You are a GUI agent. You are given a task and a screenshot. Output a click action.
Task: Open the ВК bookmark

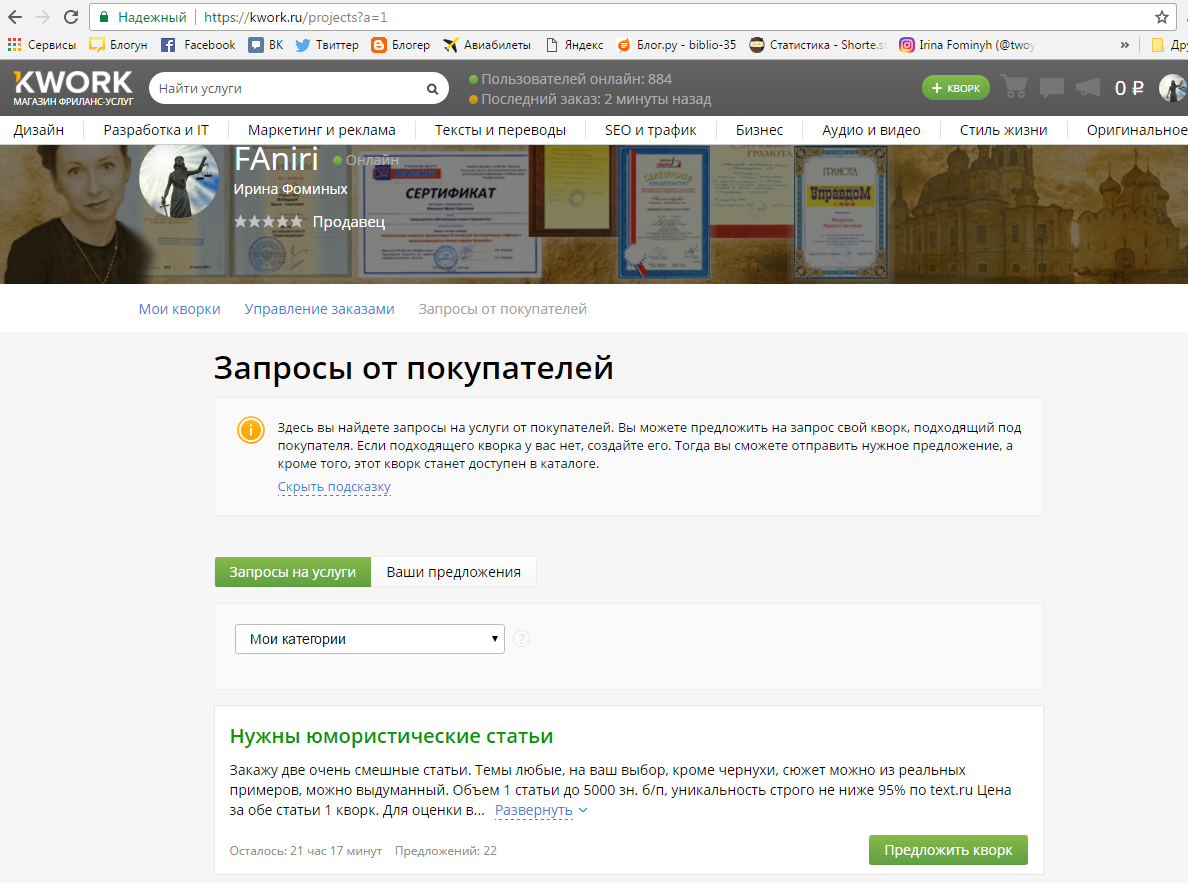(x=266, y=45)
